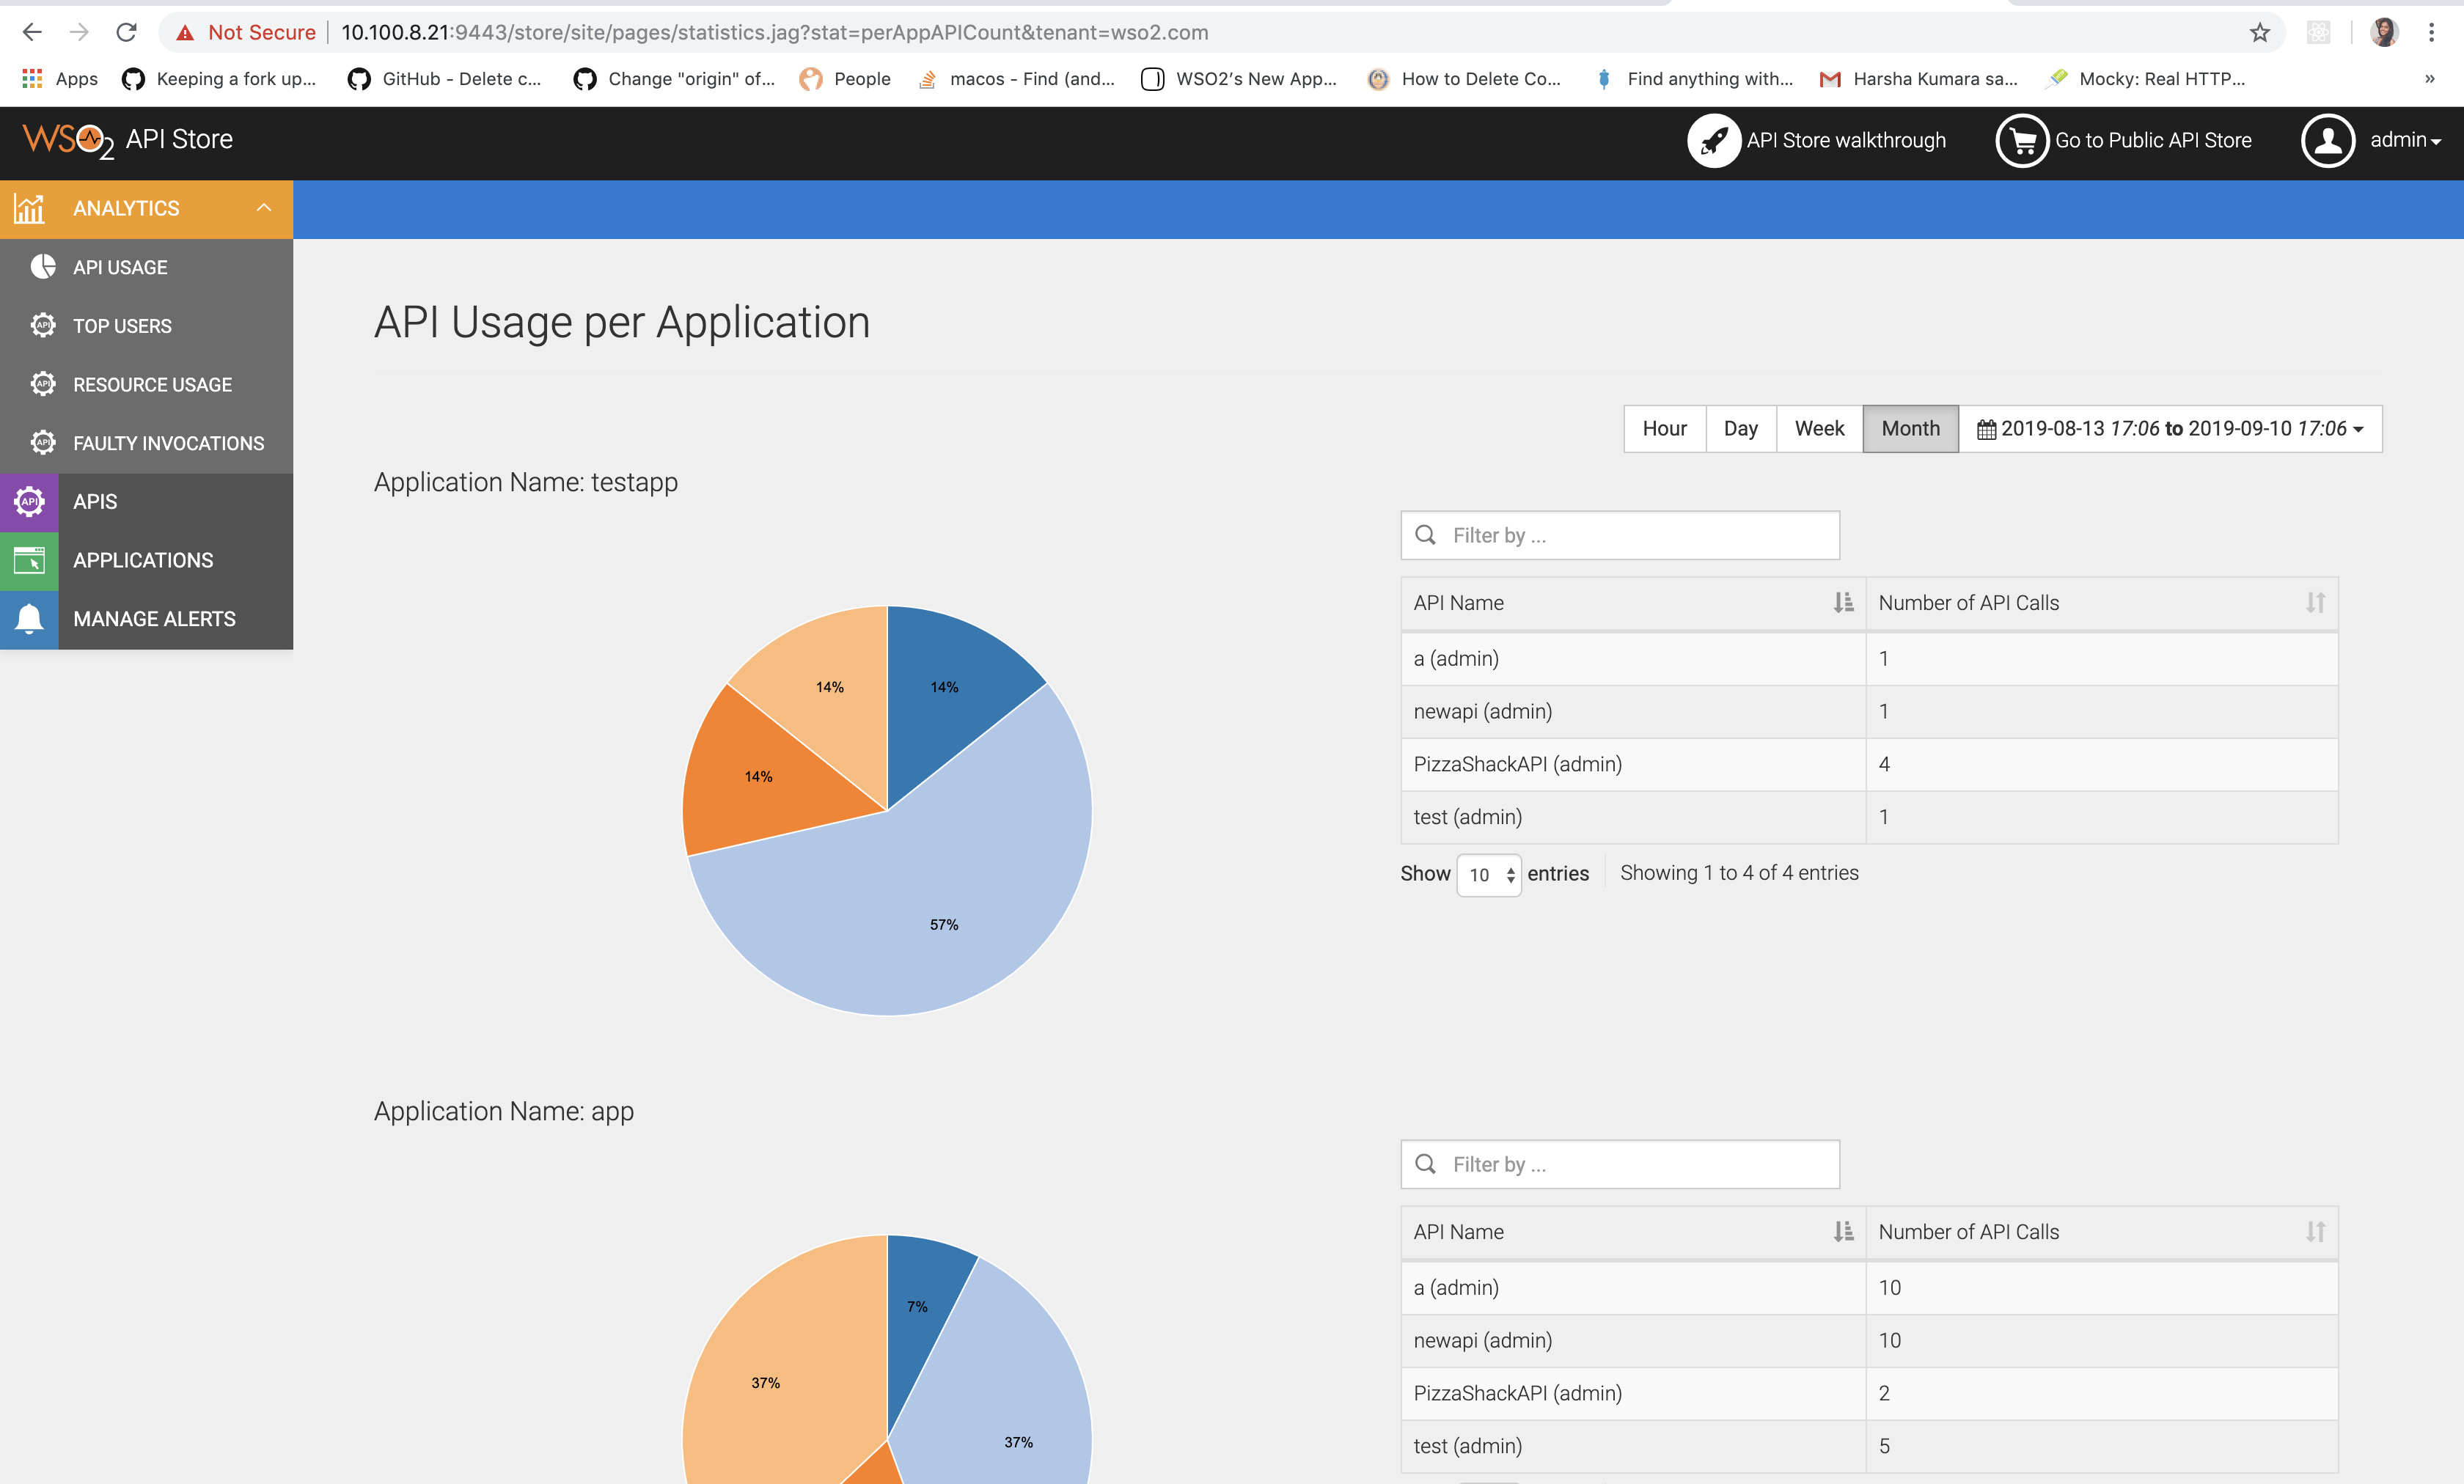This screenshot has width=2464, height=1484.
Task: Click the admin user avatar icon
Action: (x=2328, y=140)
